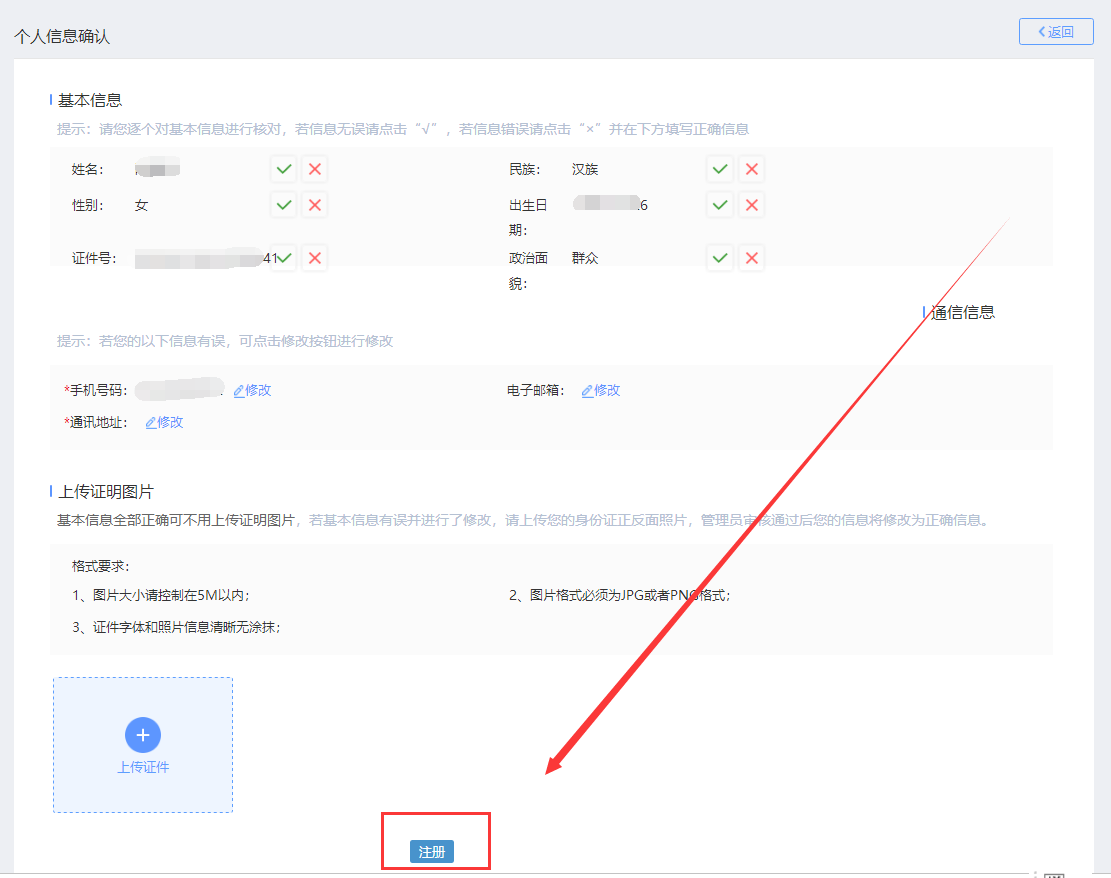The image size is (1111, 878).
Task: Mark ethnicity 汉族 as incorrect
Action: [x=751, y=169]
